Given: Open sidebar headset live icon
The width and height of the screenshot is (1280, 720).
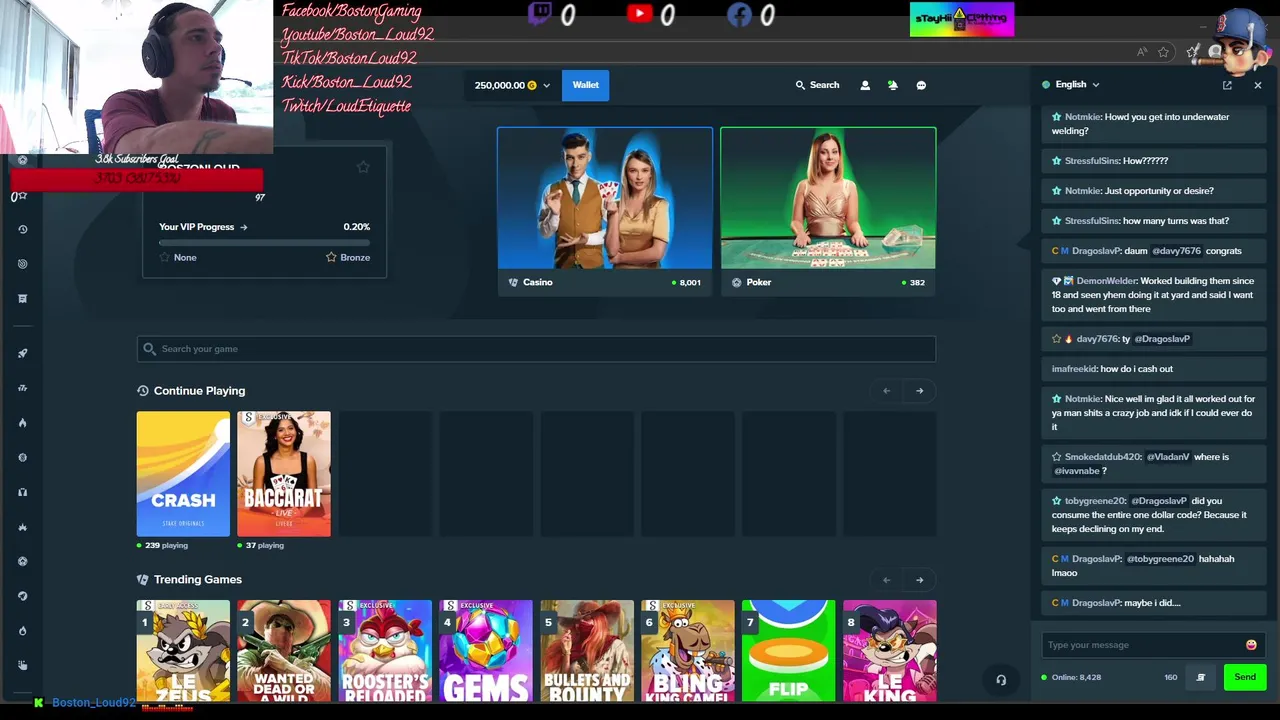Looking at the screenshot, I should click(22, 492).
